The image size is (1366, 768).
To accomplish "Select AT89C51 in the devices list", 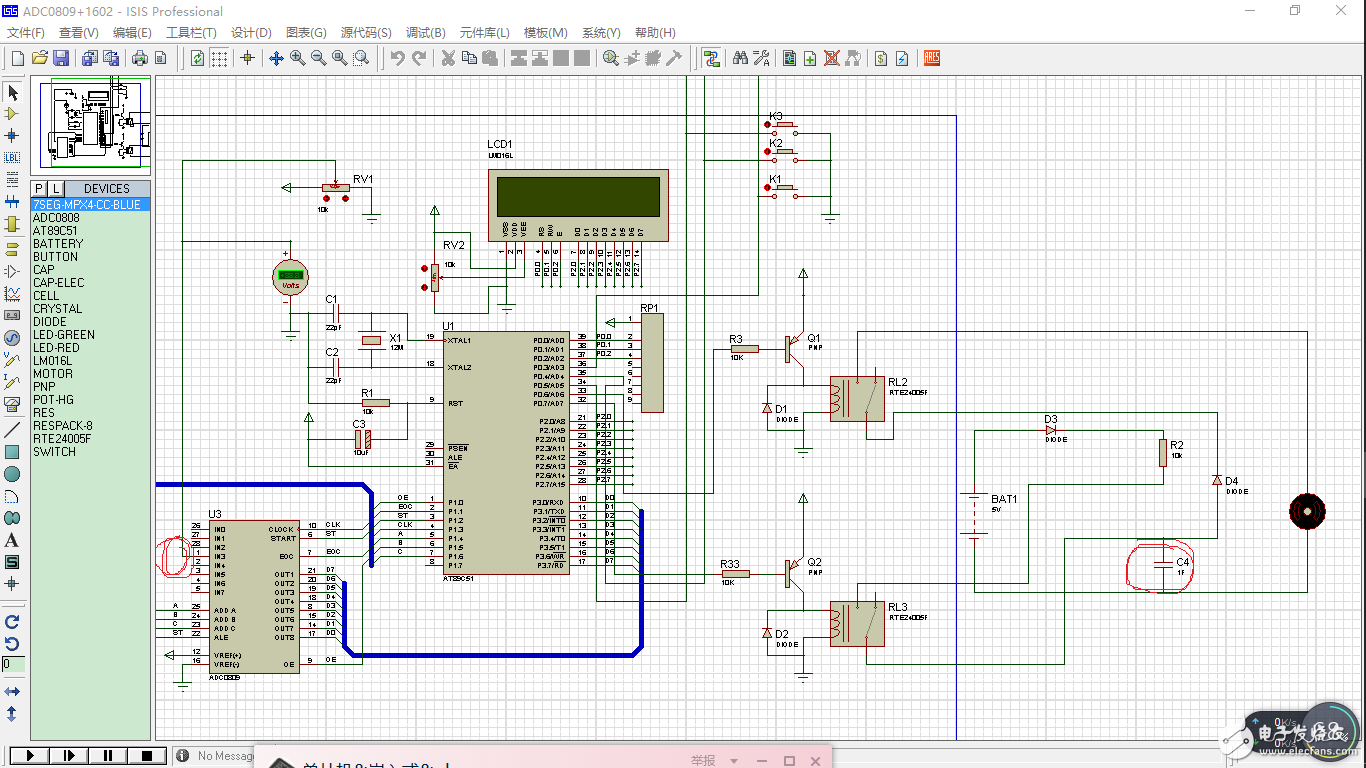I will (x=55, y=231).
